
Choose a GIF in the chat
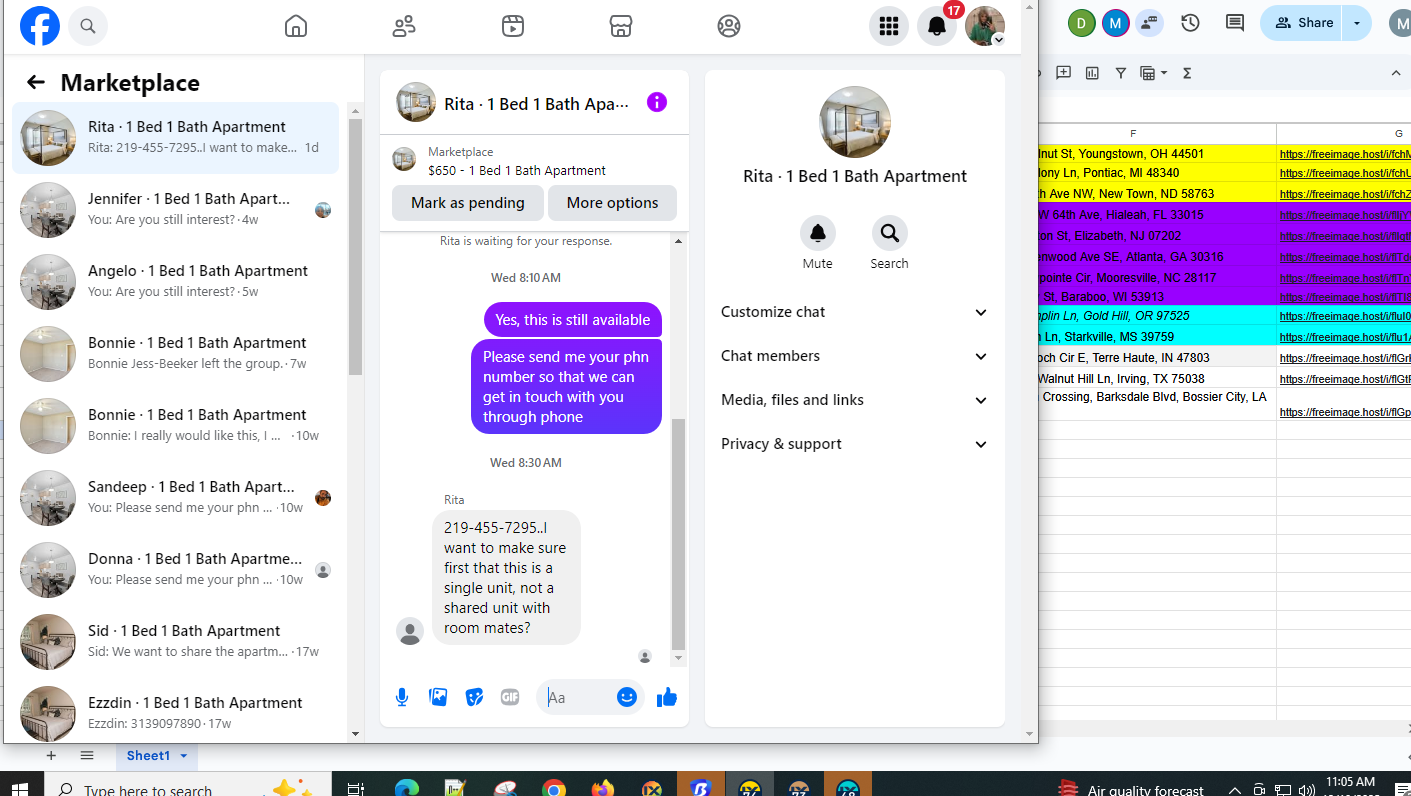(510, 697)
